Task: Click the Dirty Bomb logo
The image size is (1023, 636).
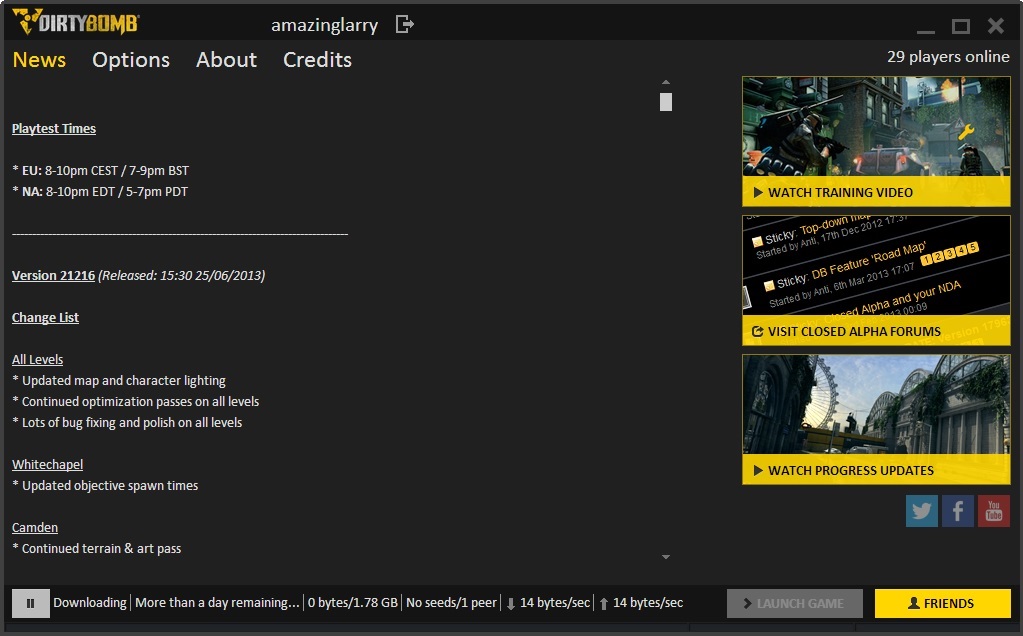Action: pos(76,23)
